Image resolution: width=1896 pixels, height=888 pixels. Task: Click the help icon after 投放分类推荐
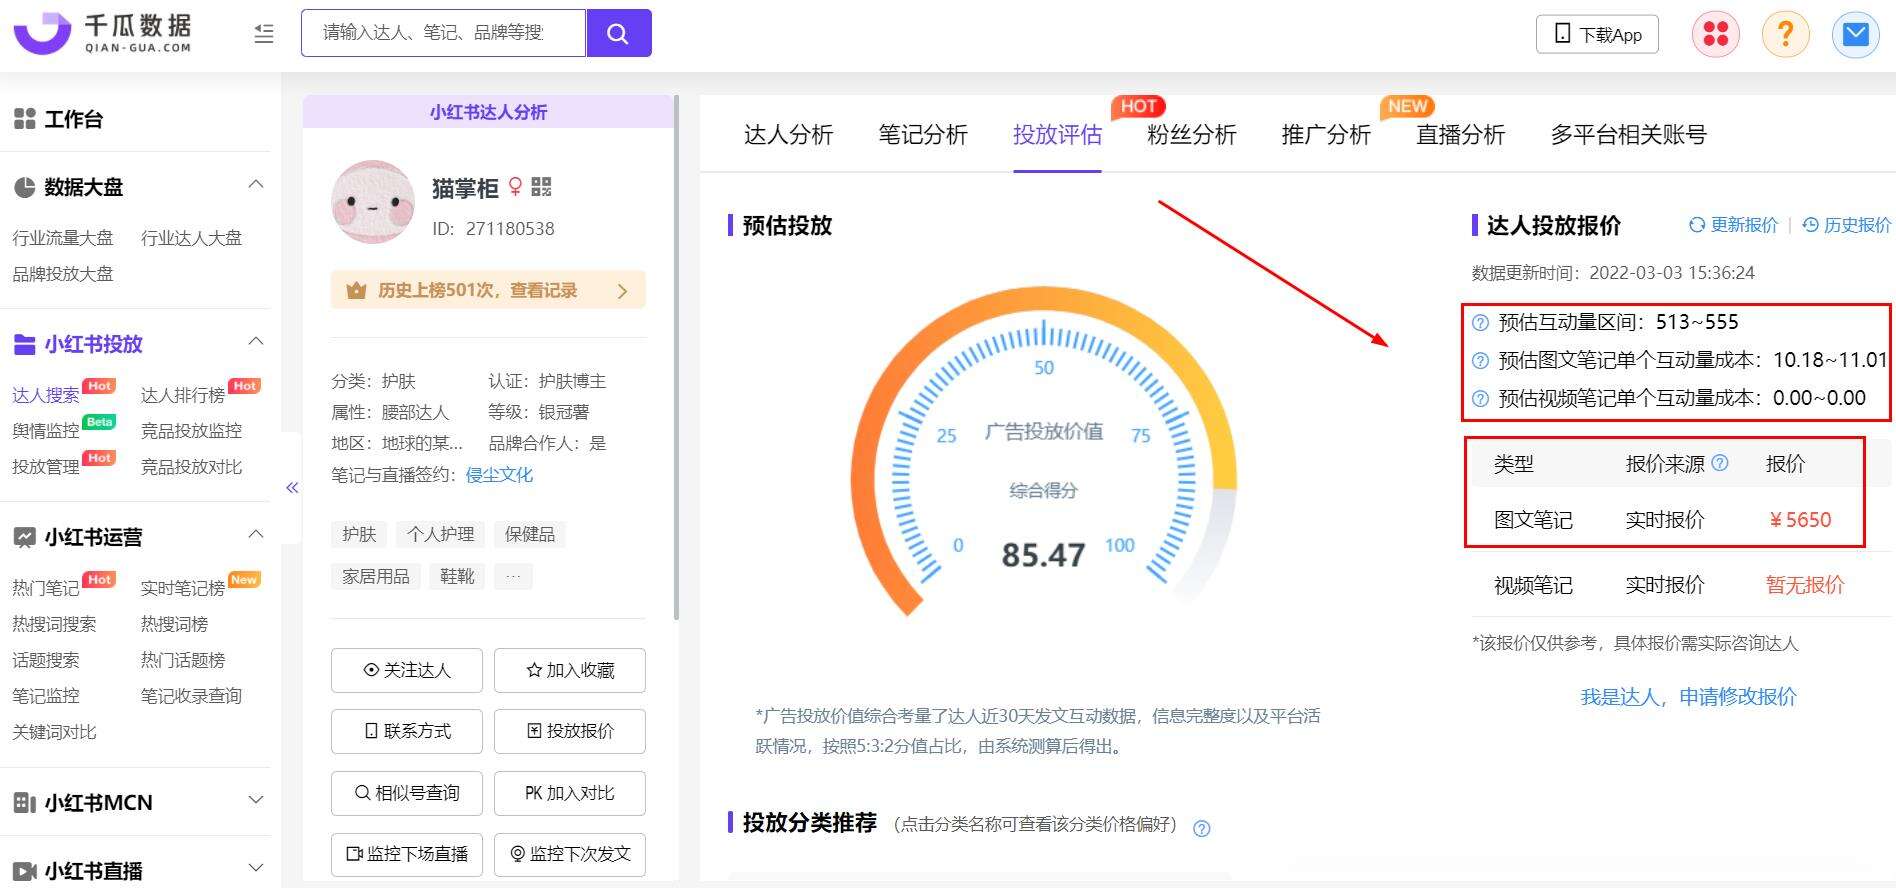click(1202, 828)
